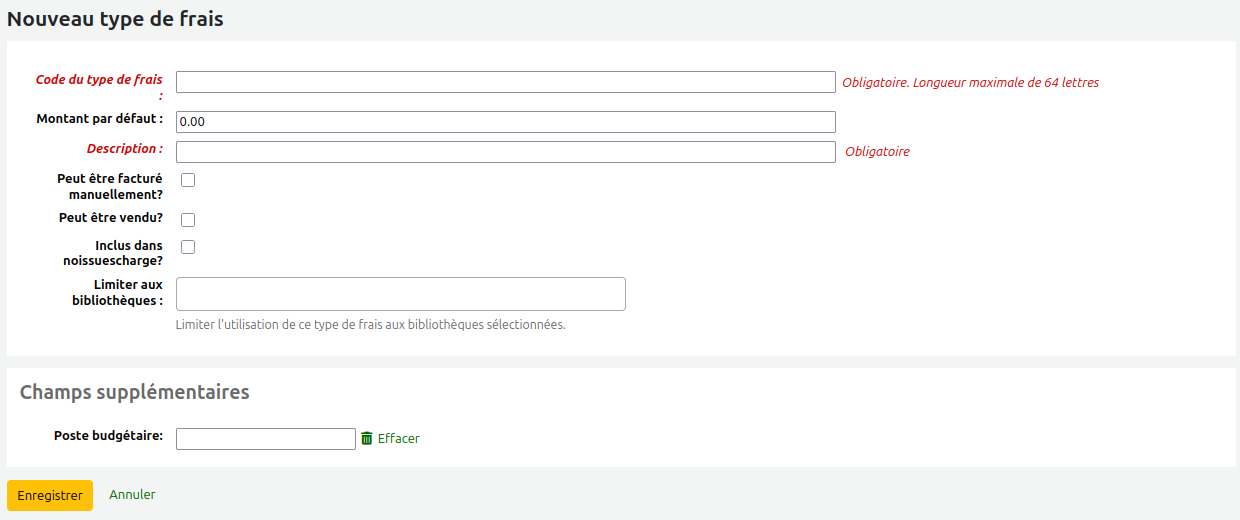The height and width of the screenshot is (520, 1240).
Task: Click the 'Code du type de frais' label
Action: click(x=99, y=80)
